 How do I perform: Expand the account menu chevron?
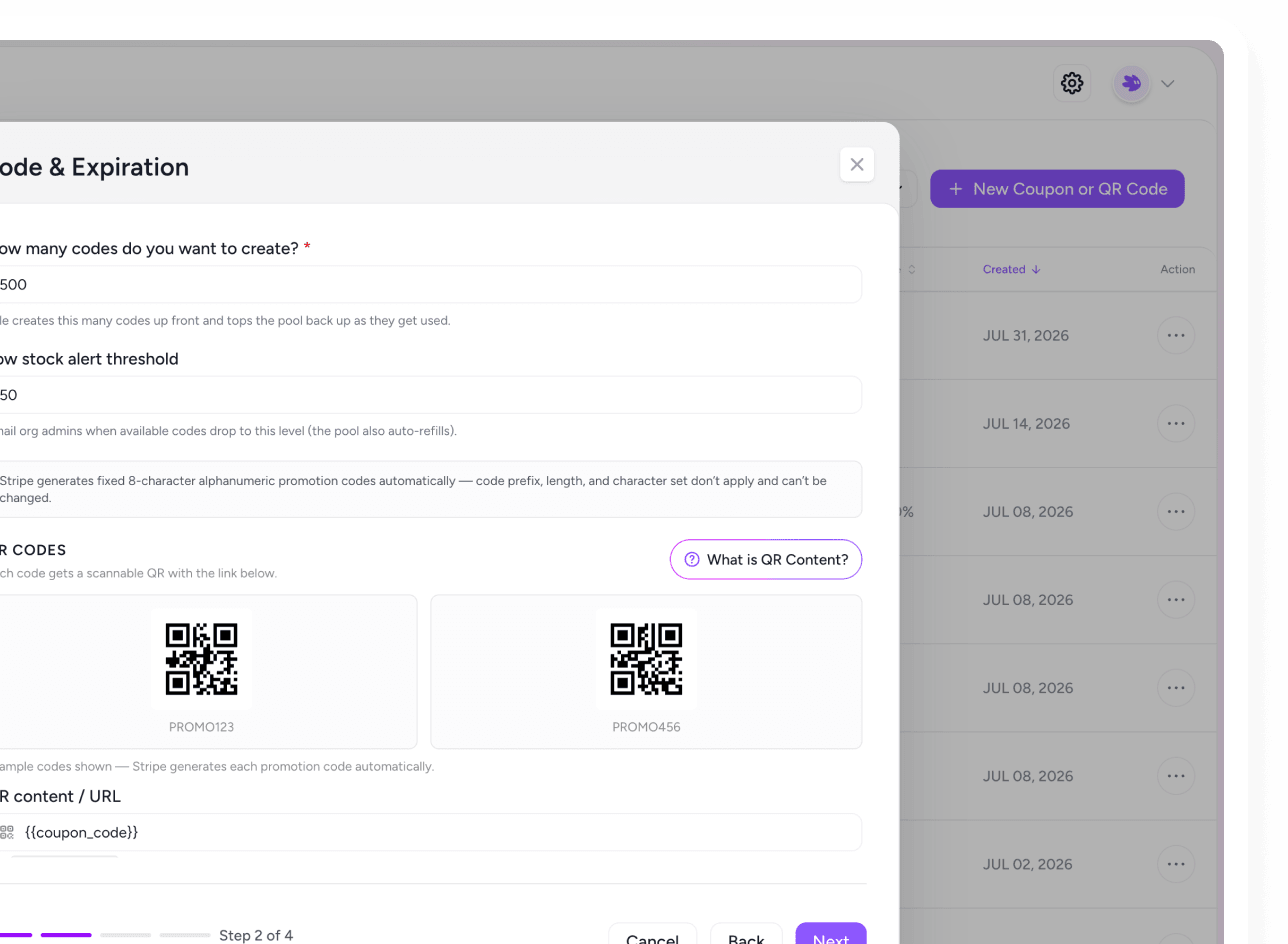(x=1167, y=84)
